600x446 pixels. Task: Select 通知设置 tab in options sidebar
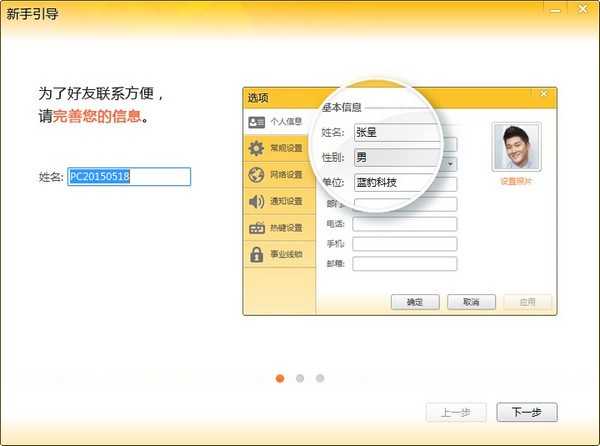[x=279, y=201]
